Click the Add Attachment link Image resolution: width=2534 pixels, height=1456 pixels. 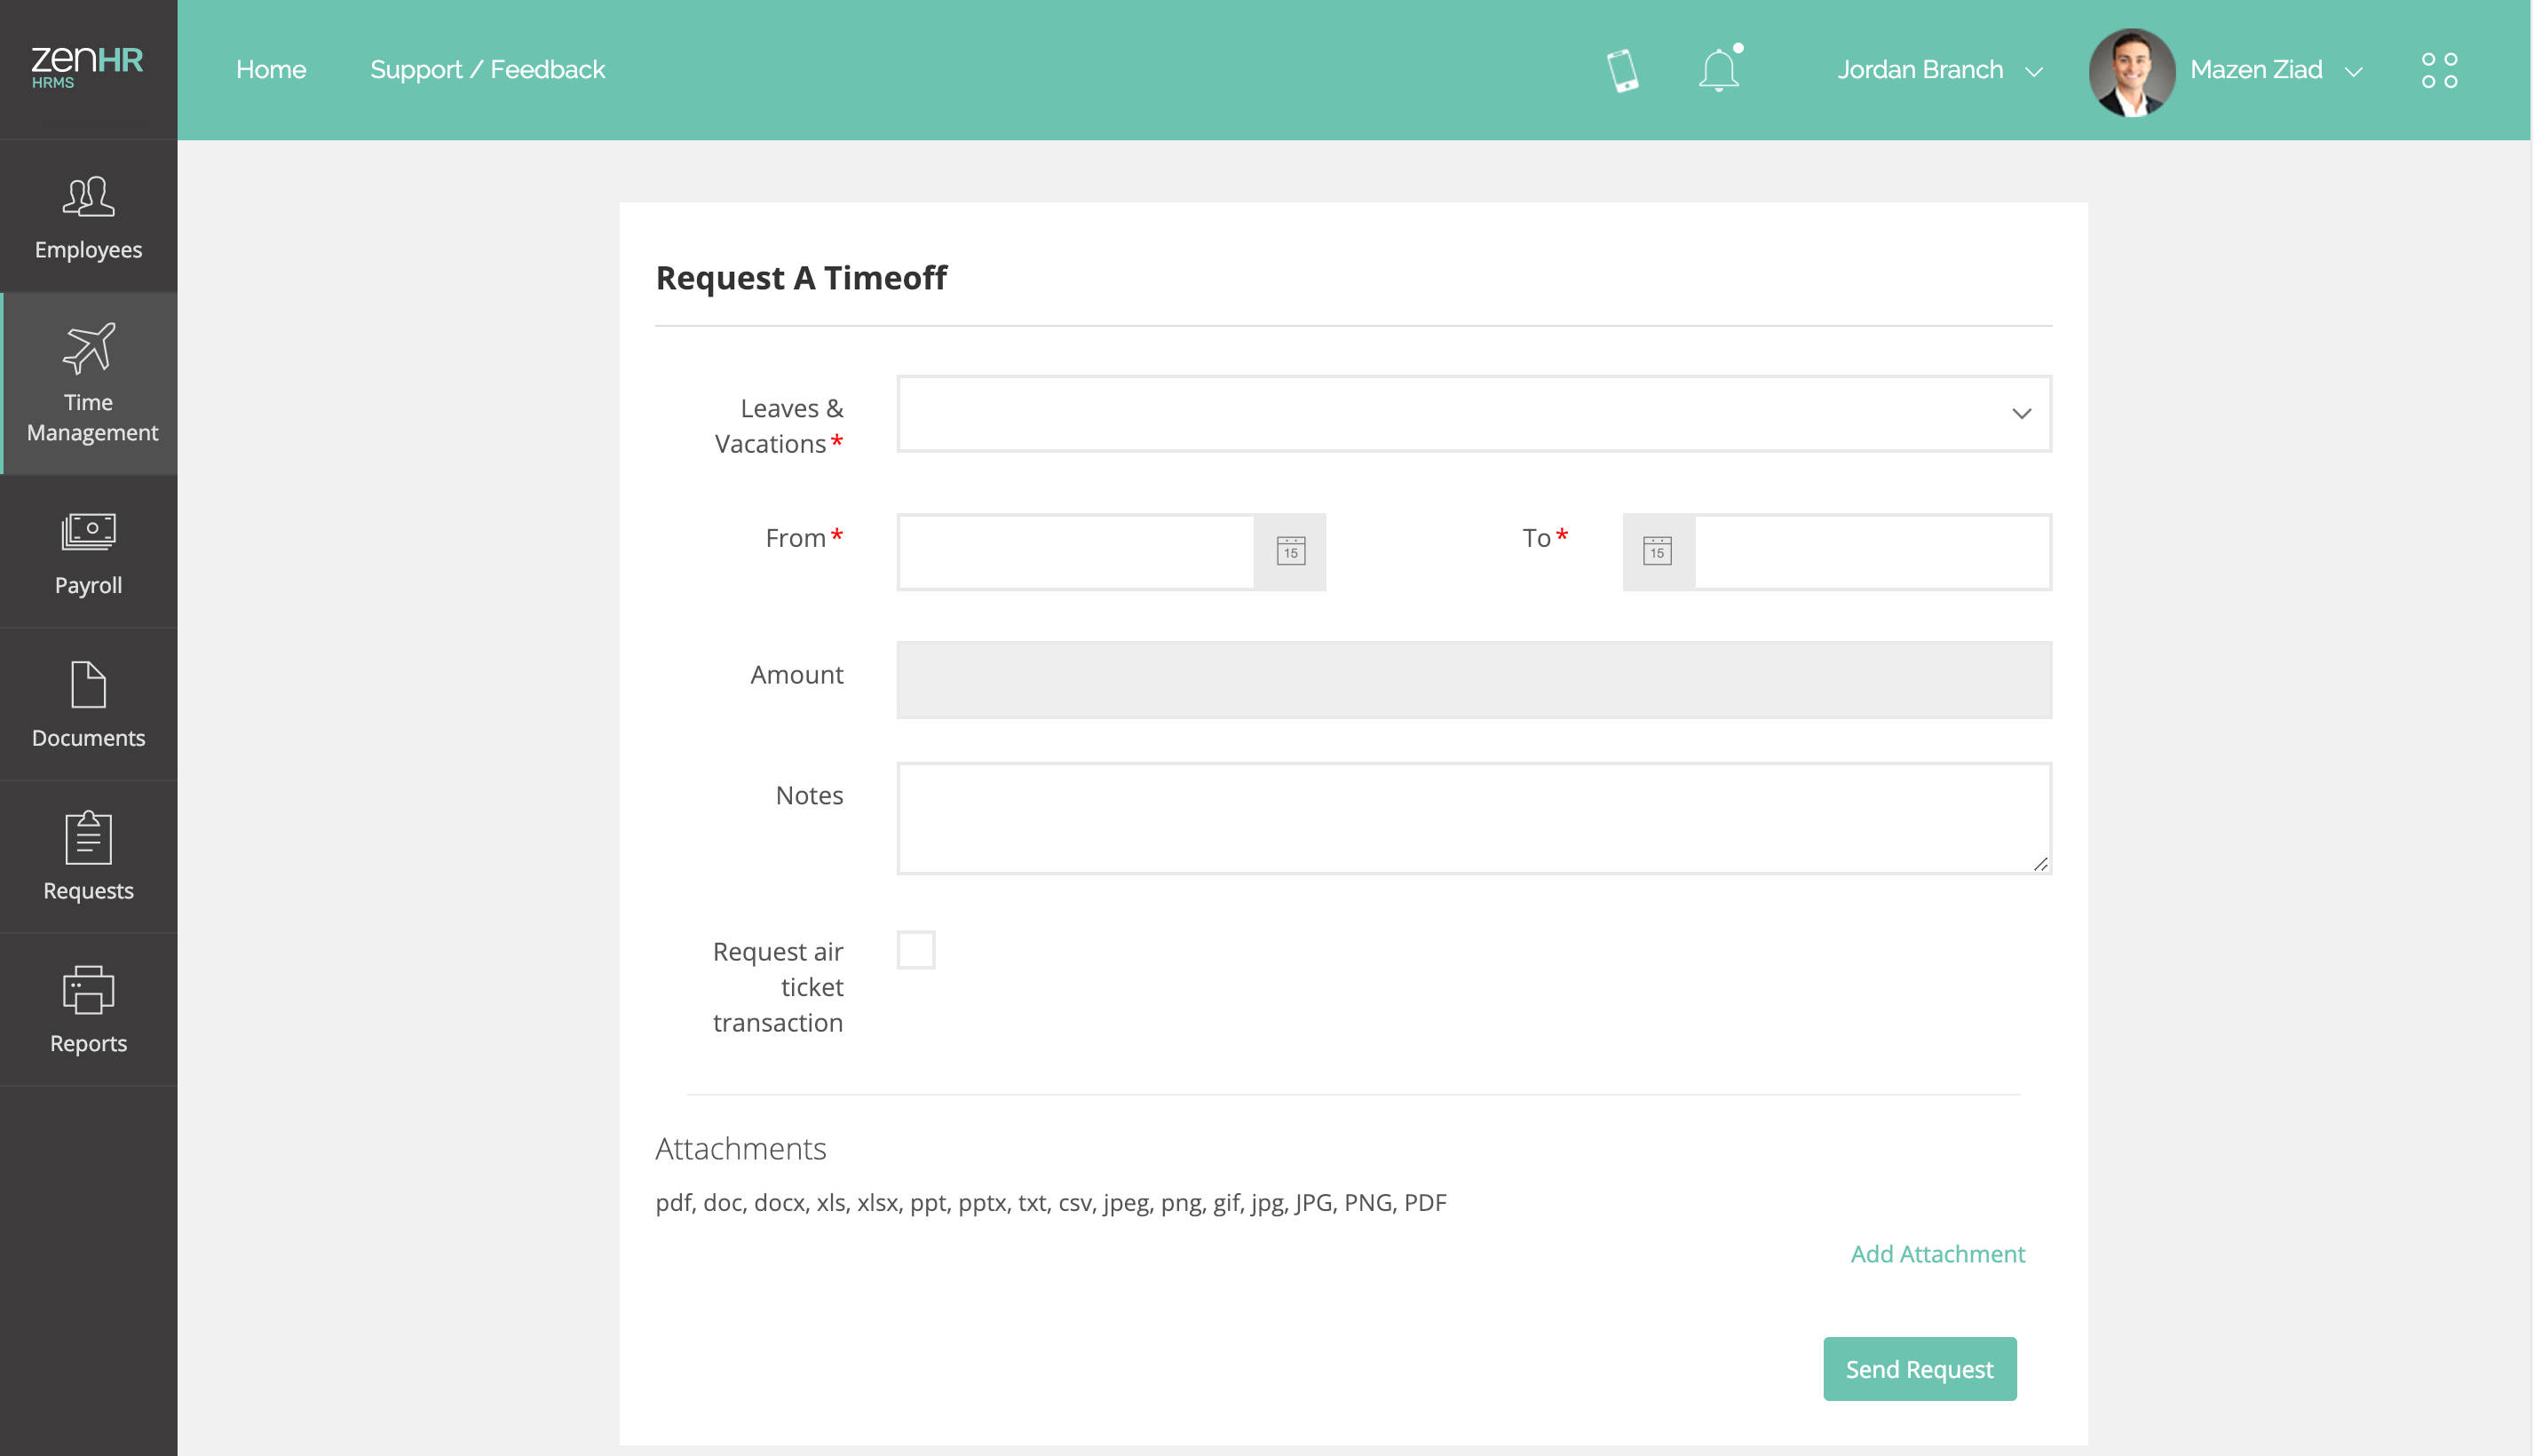click(x=1936, y=1253)
